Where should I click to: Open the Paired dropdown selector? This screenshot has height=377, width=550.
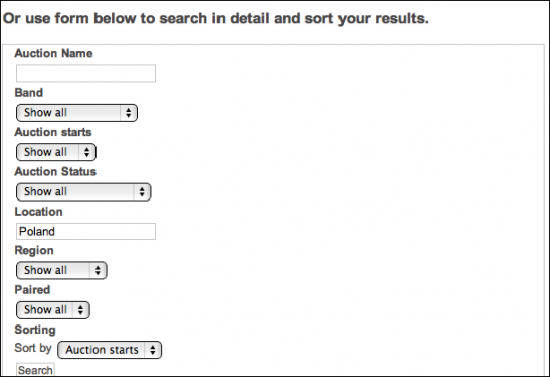coord(53,310)
